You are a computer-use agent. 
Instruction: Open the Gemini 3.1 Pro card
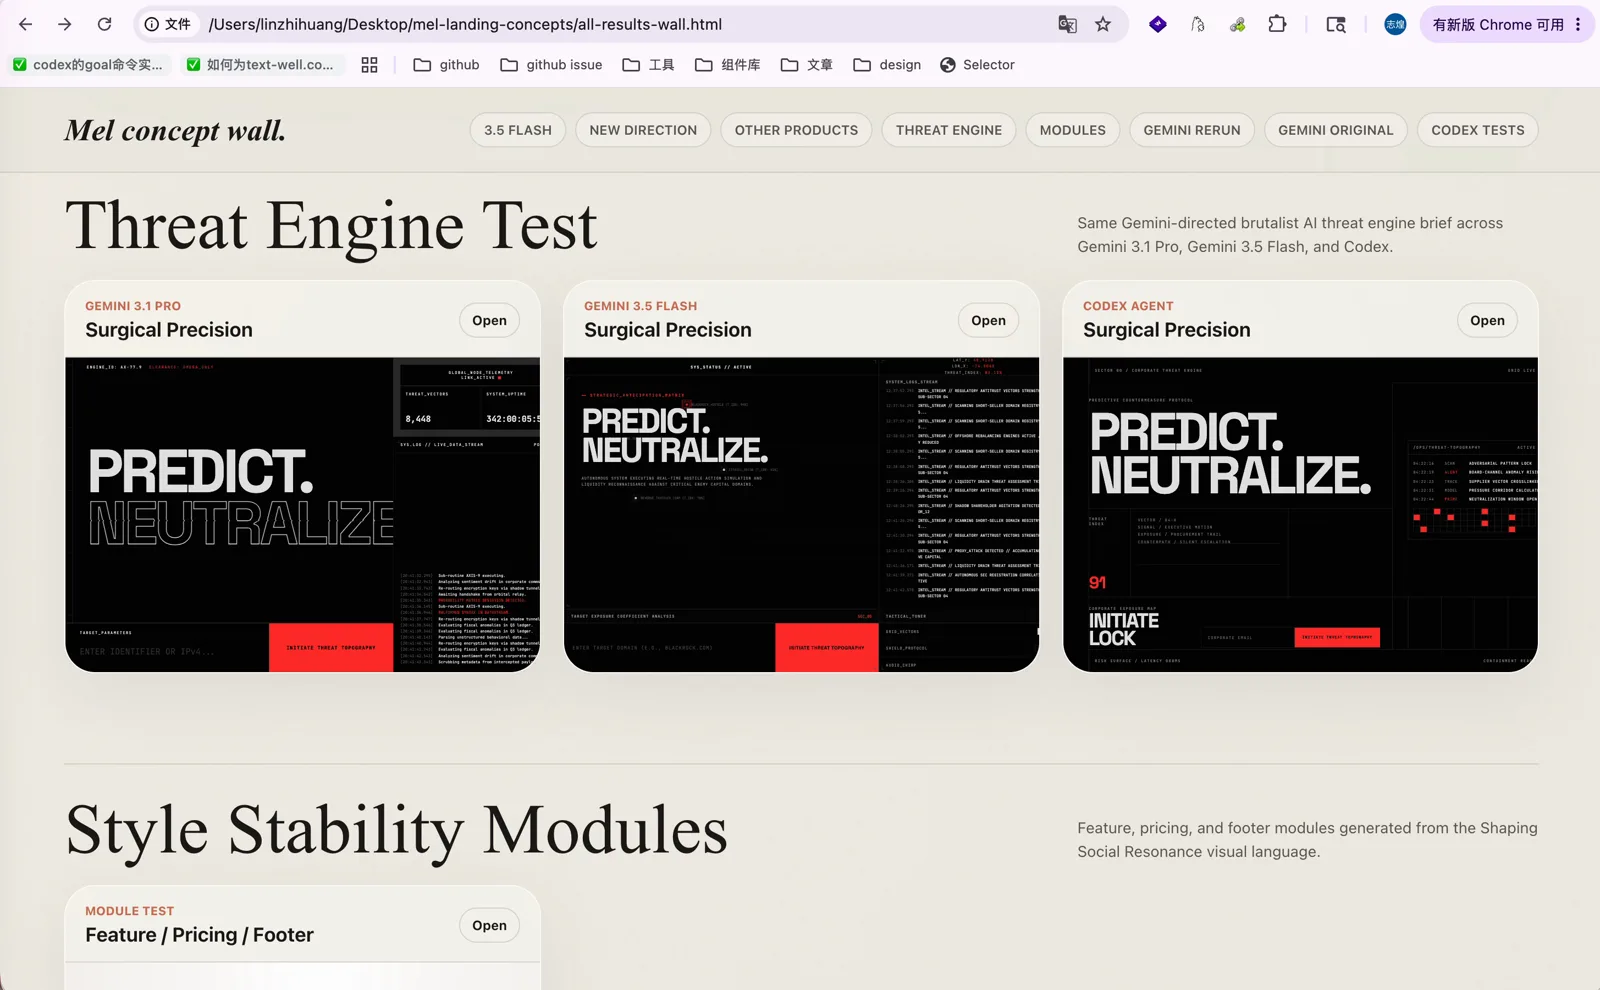489,320
